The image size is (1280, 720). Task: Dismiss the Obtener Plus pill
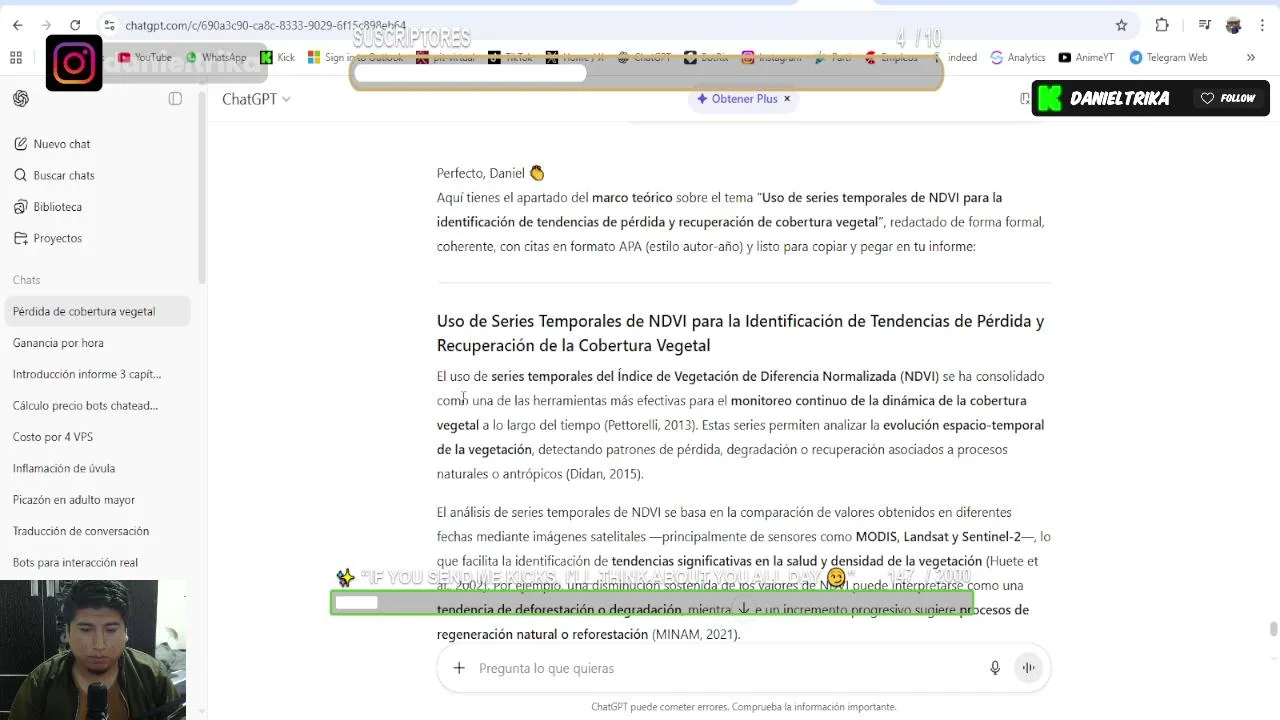click(x=787, y=99)
